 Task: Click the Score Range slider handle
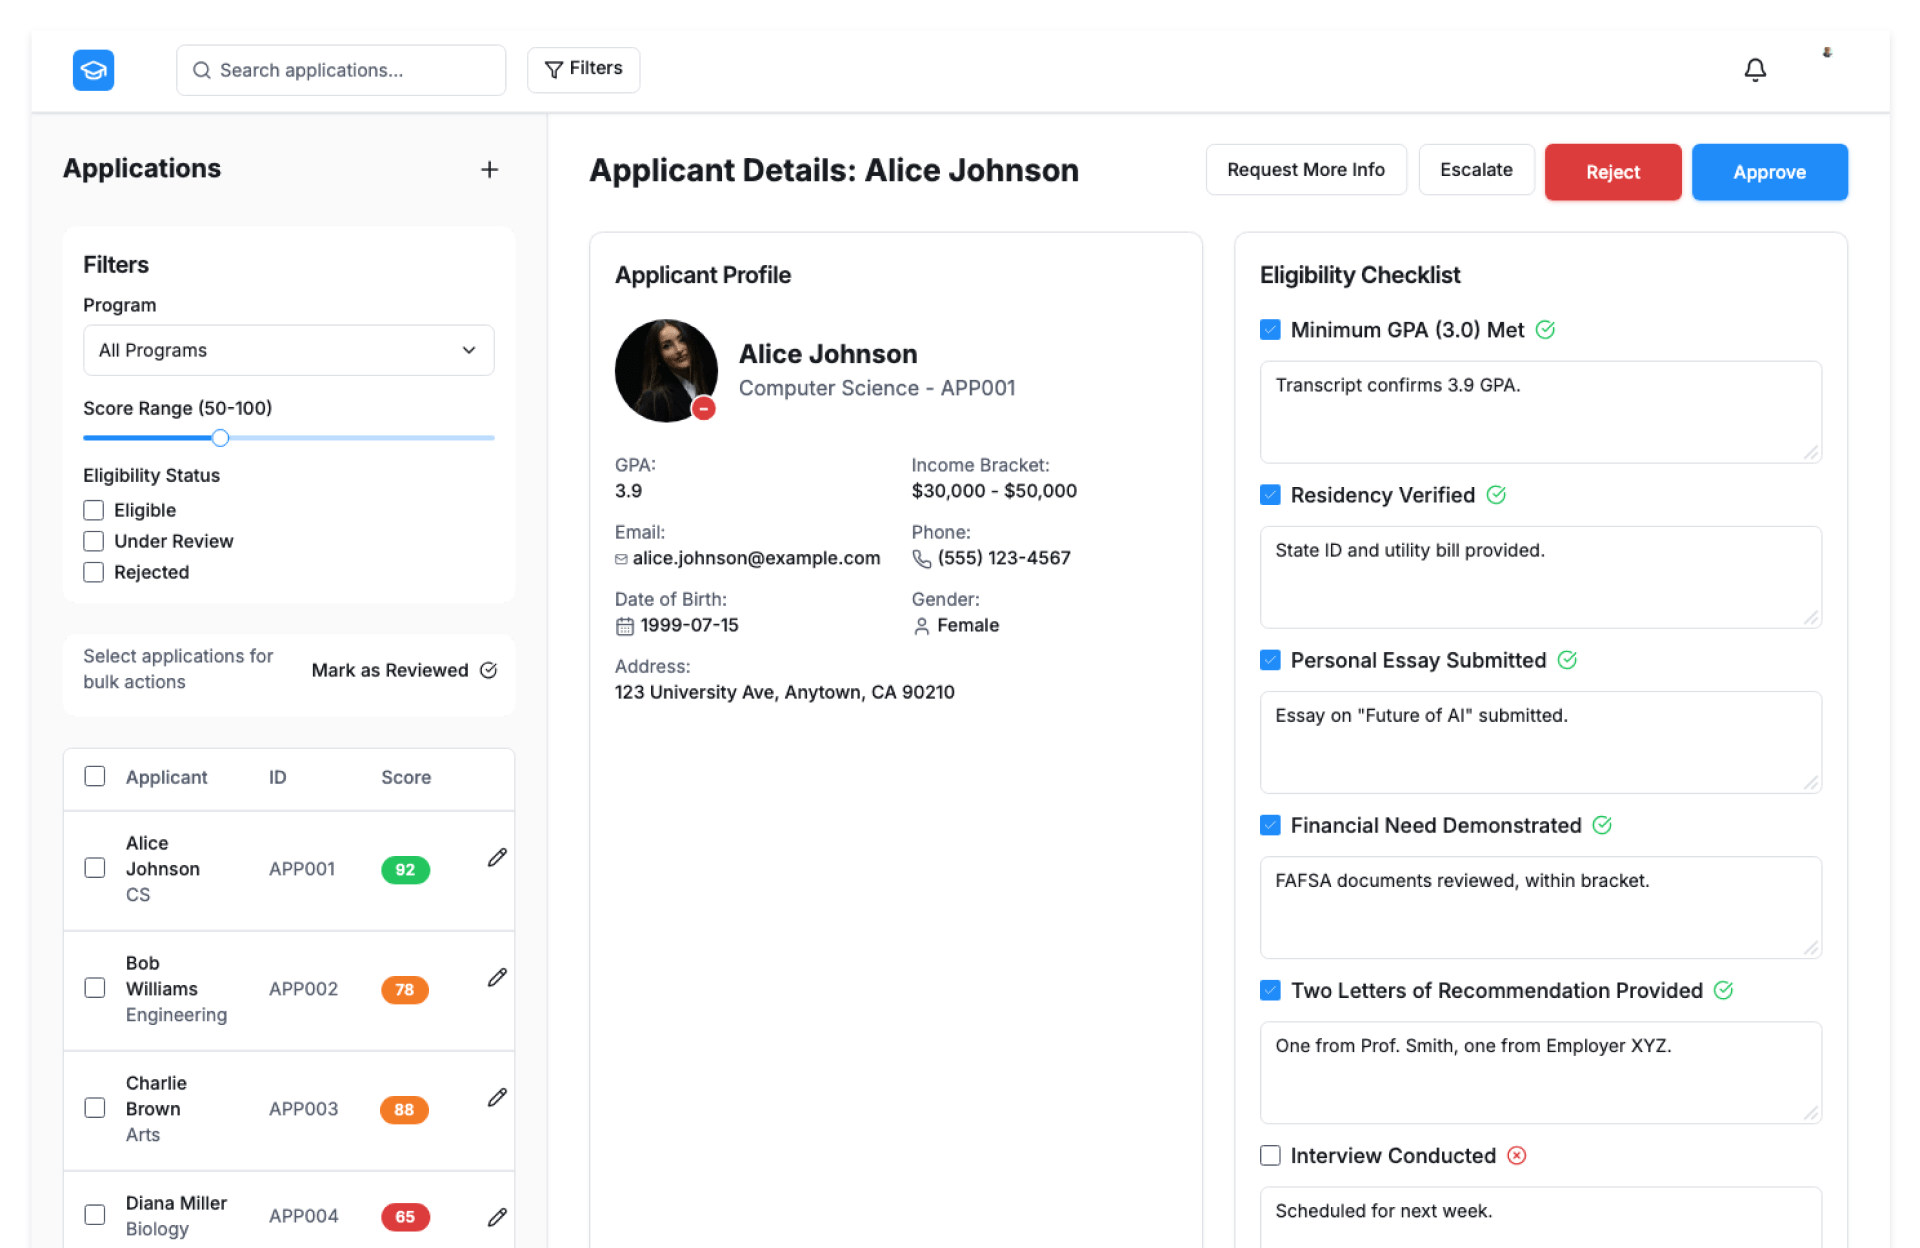220,438
